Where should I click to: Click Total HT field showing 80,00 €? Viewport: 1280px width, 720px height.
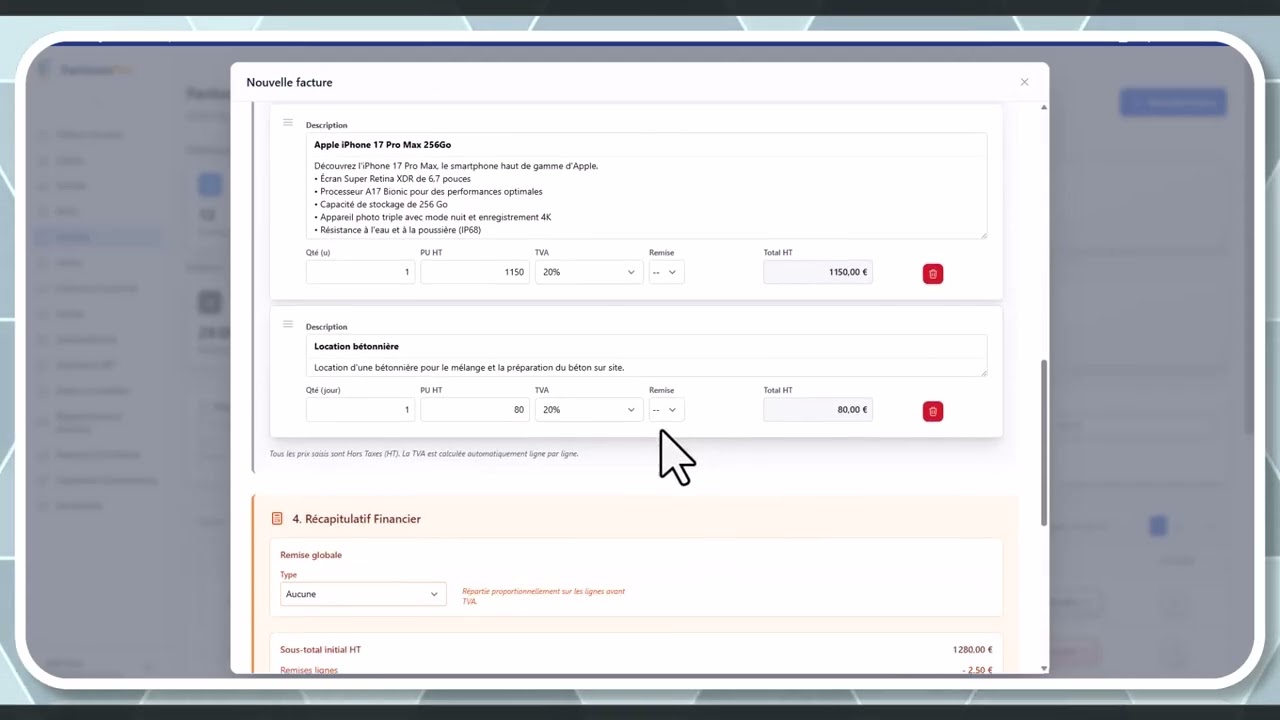pyautogui.click(x=818, y=410)
